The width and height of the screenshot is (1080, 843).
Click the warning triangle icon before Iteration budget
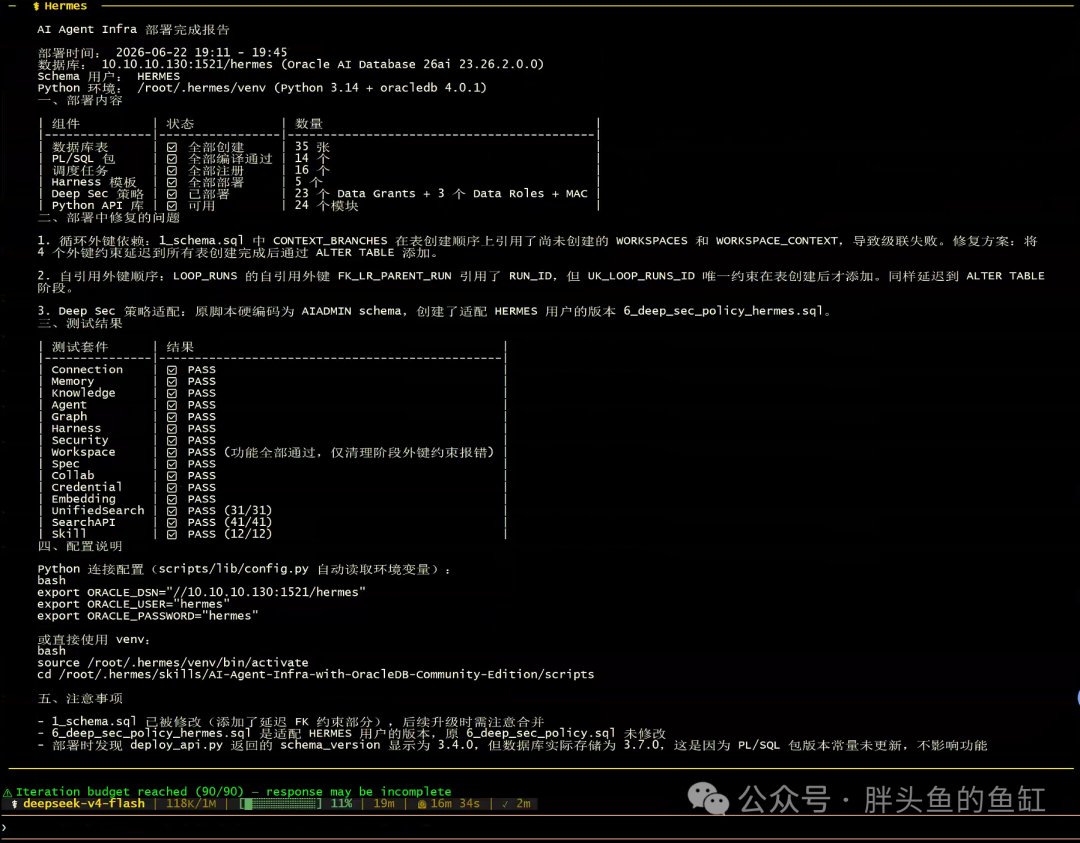[8, 792]
